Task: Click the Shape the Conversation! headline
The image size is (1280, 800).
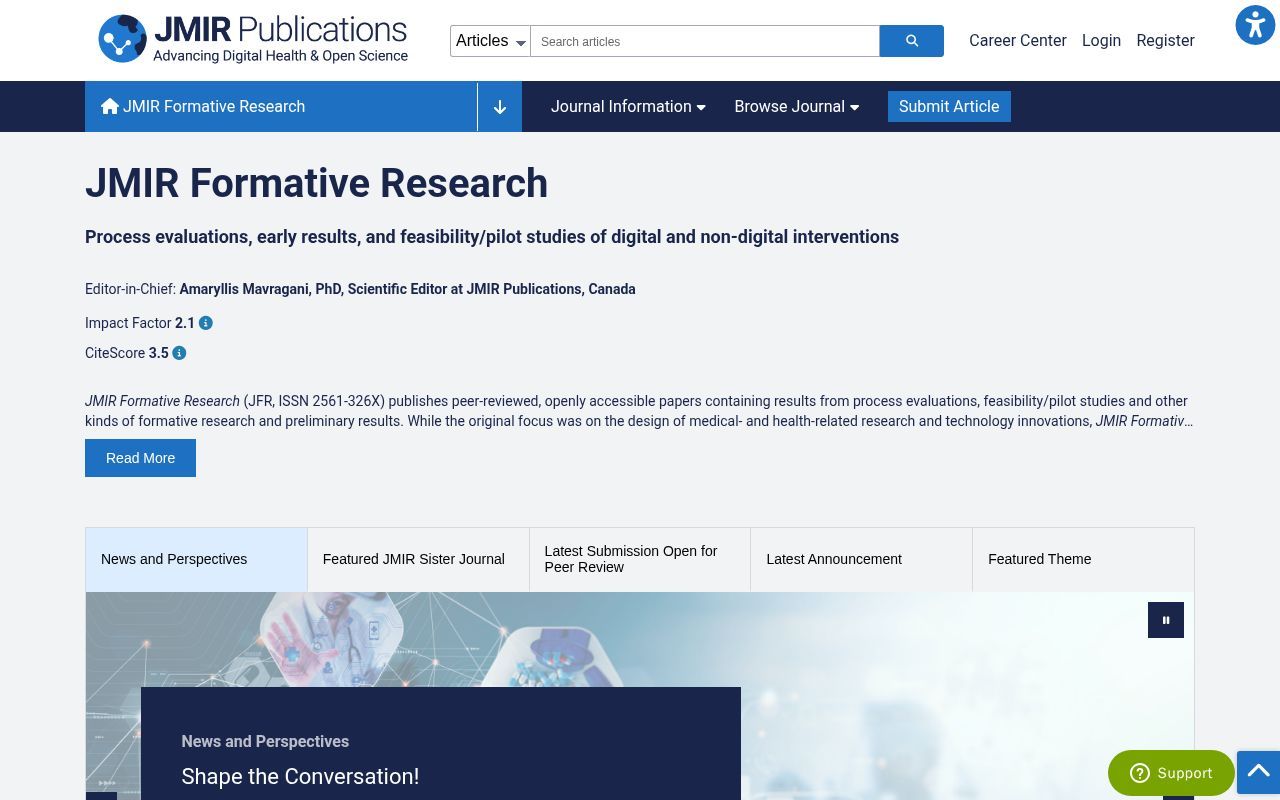Action: click(x=300, y=776)
